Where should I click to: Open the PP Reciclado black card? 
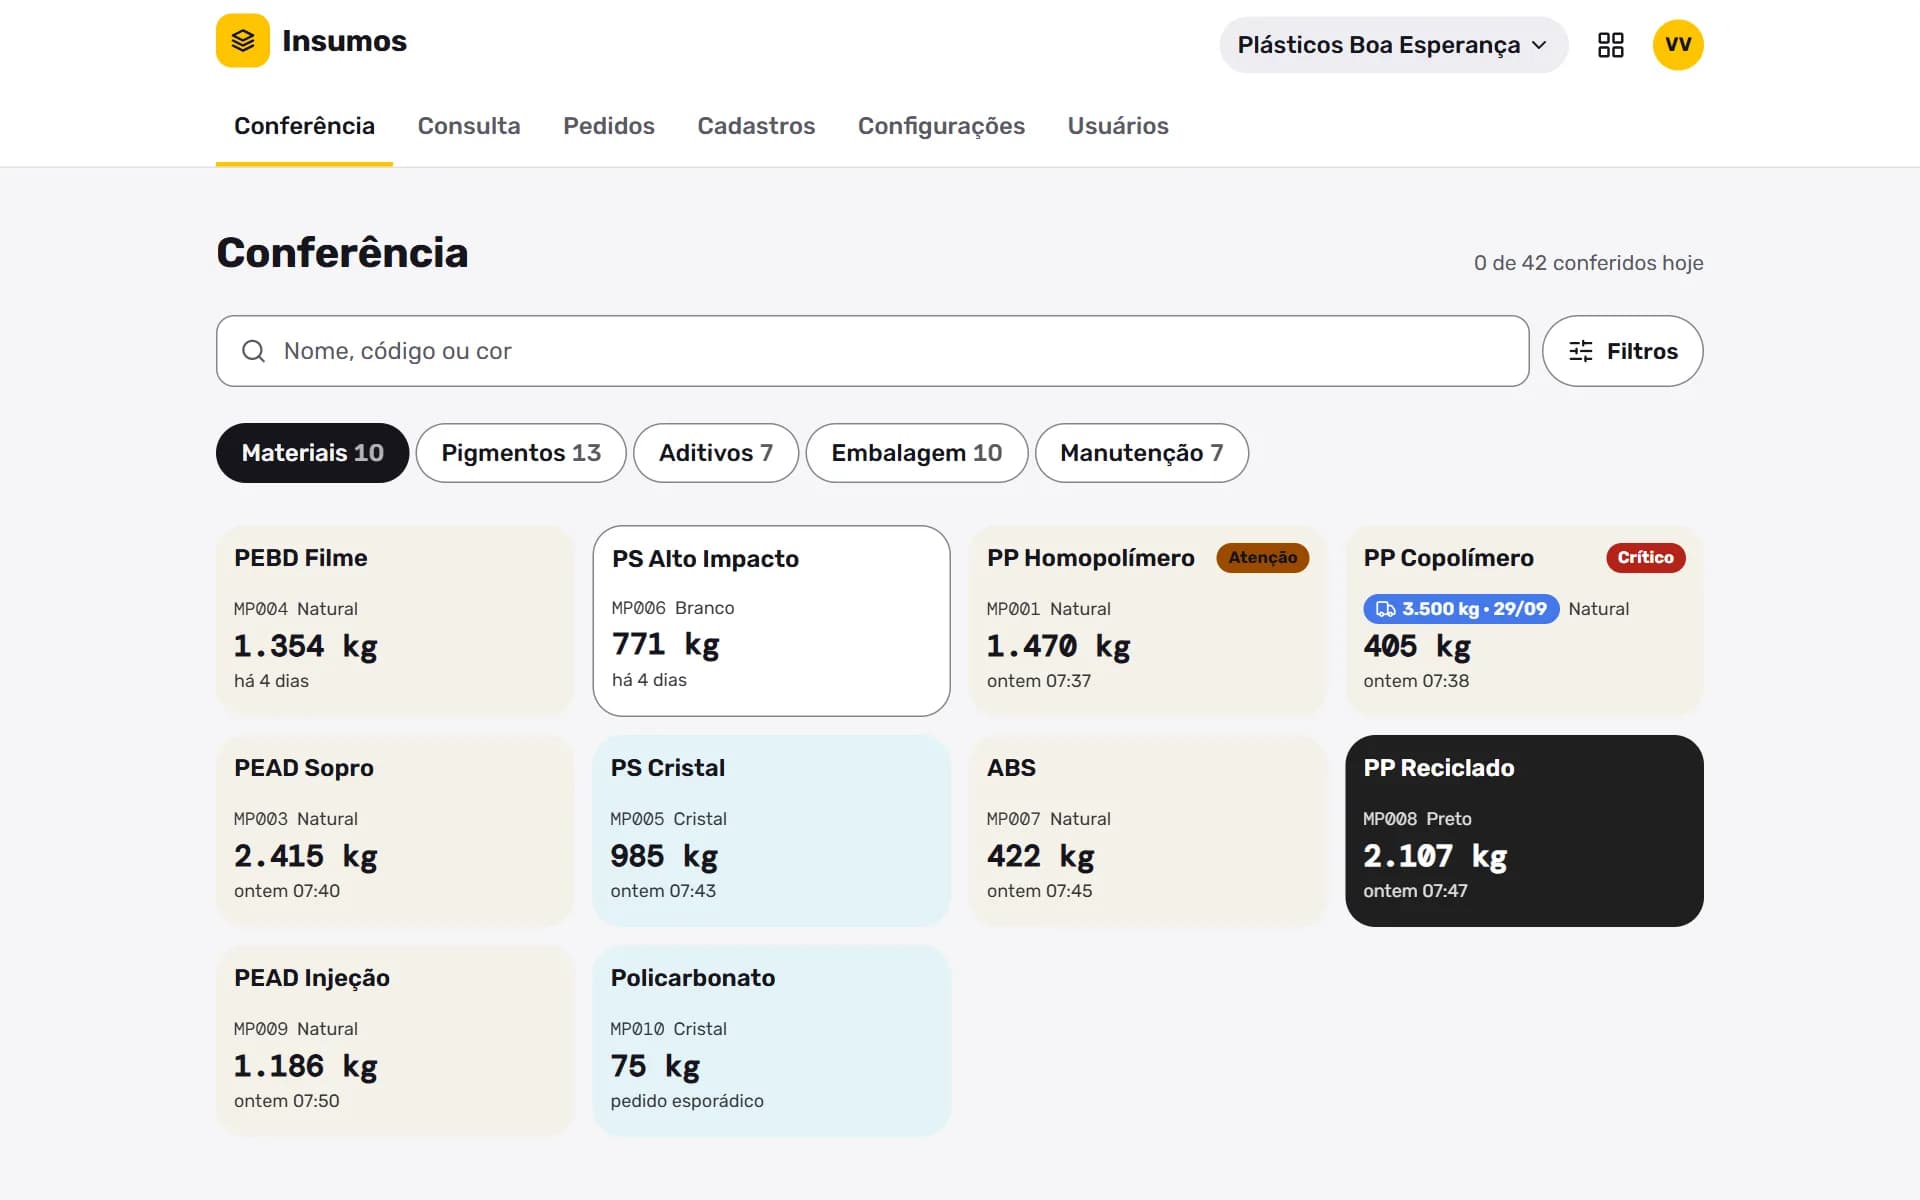point(1524,831)
